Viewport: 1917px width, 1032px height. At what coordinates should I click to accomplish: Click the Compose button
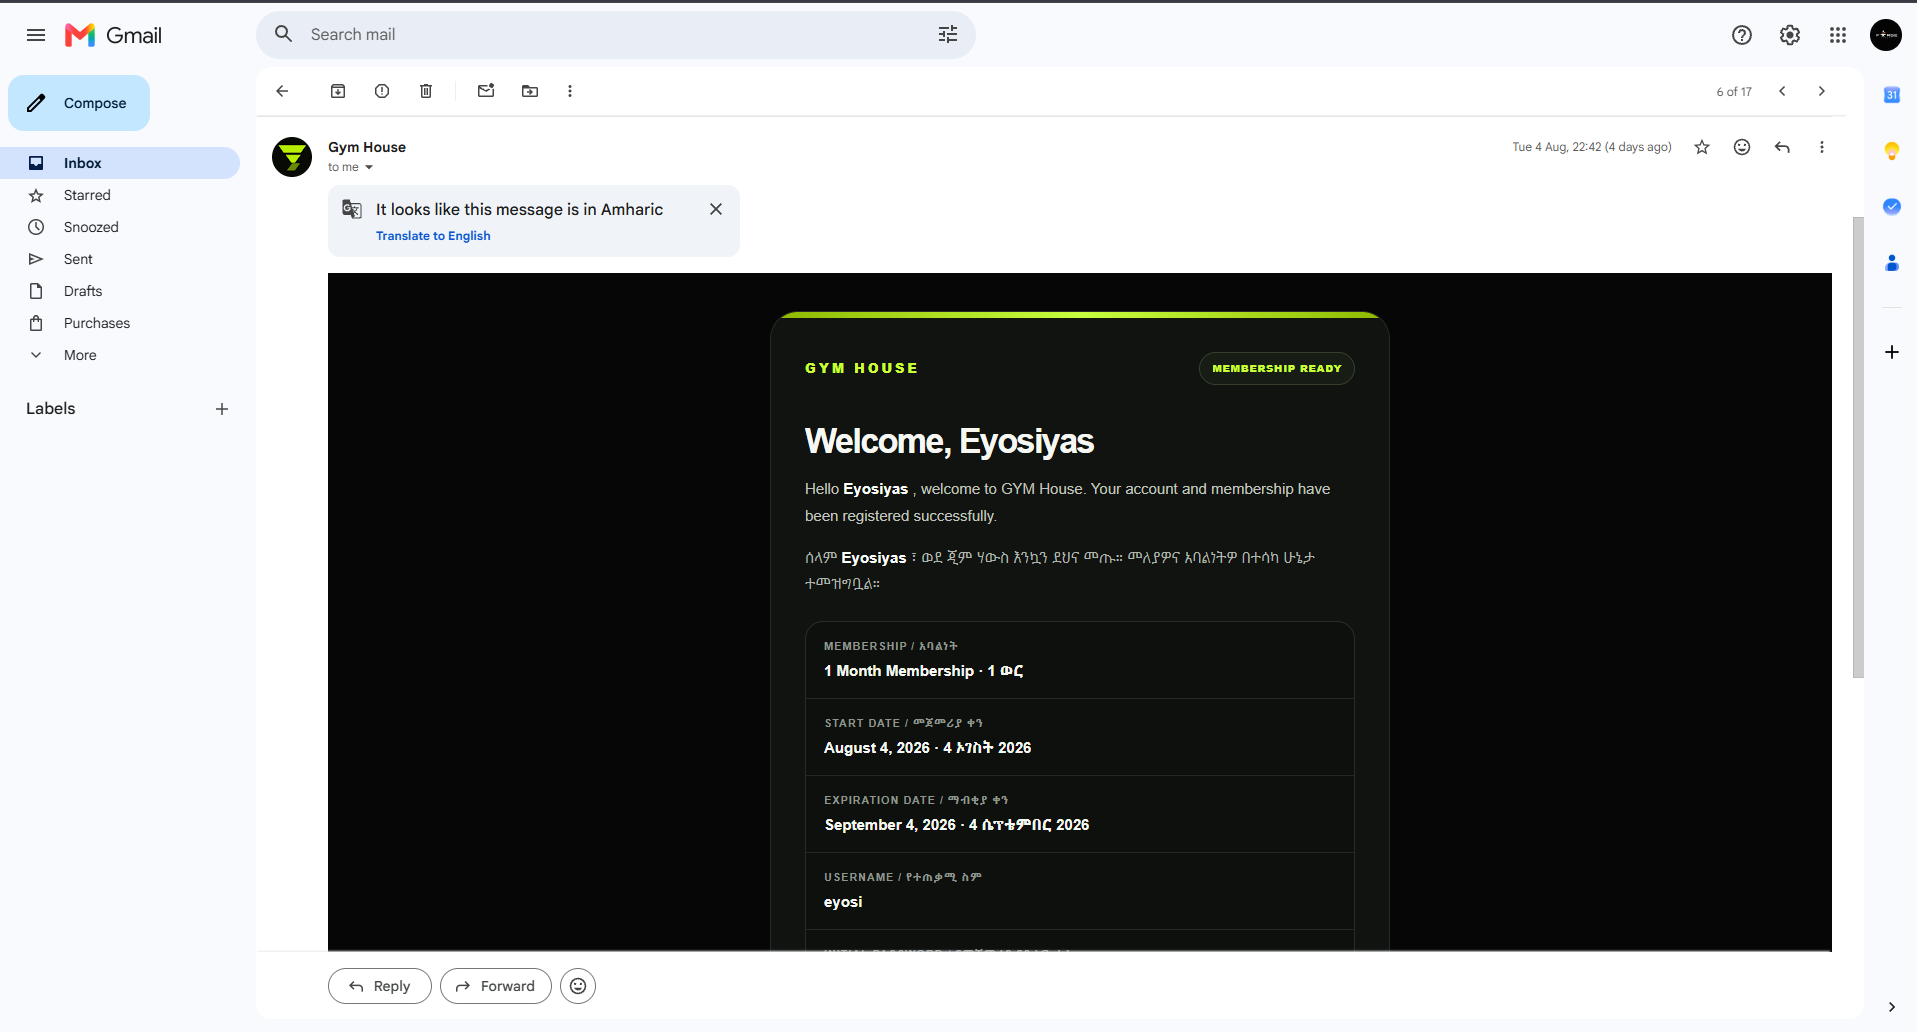[x=79, y=103]
